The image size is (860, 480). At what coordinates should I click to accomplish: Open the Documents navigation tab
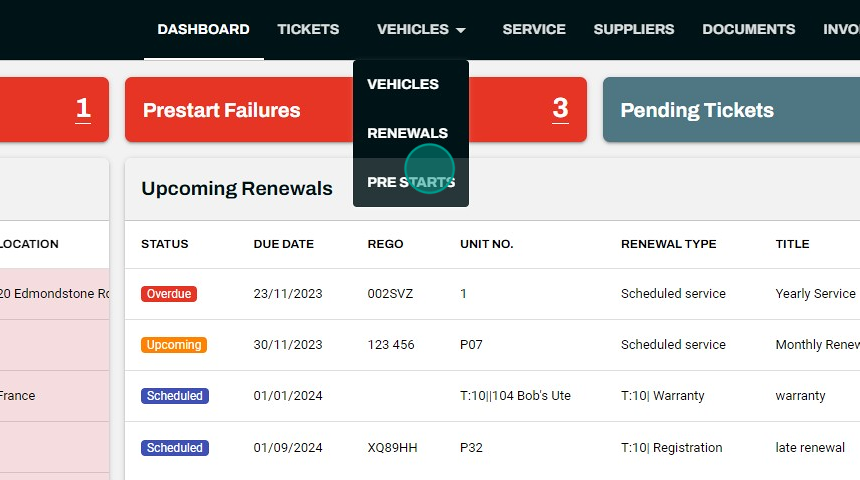749,29
